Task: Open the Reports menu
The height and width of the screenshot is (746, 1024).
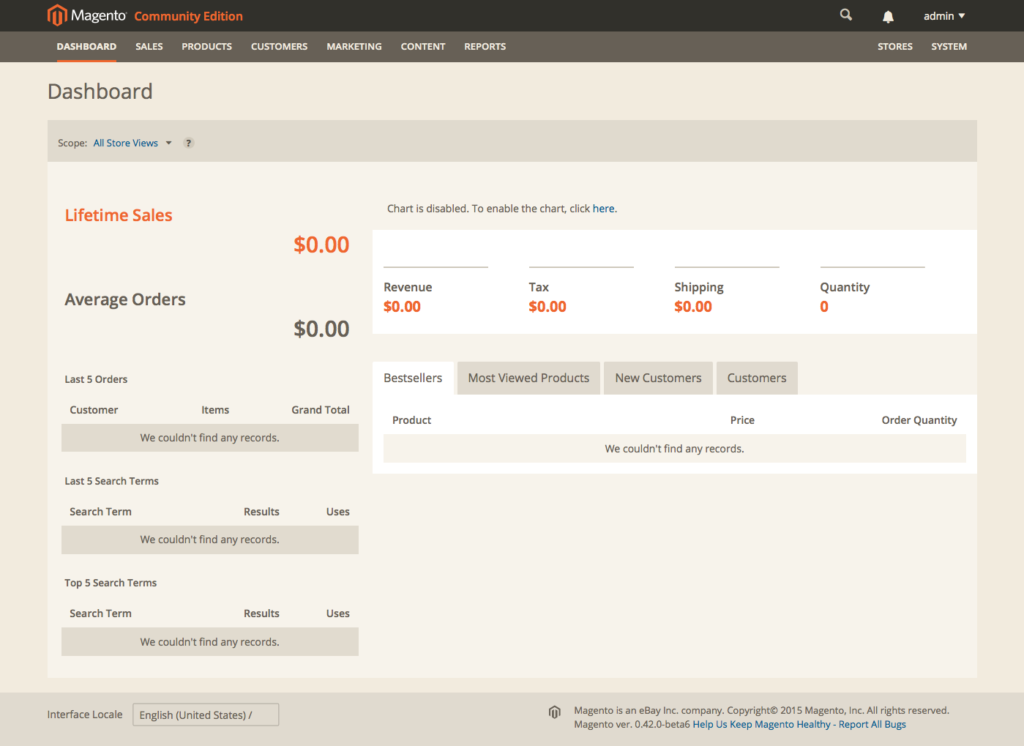Action: (484, 46)
